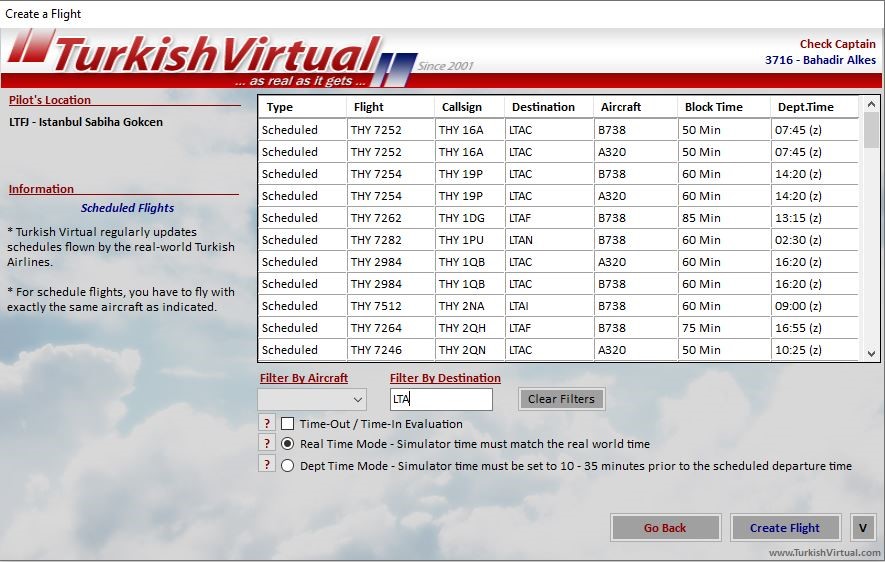Select the THY 7264 flight row
This screenshot has width=885, height=562.
coord(559,328)
